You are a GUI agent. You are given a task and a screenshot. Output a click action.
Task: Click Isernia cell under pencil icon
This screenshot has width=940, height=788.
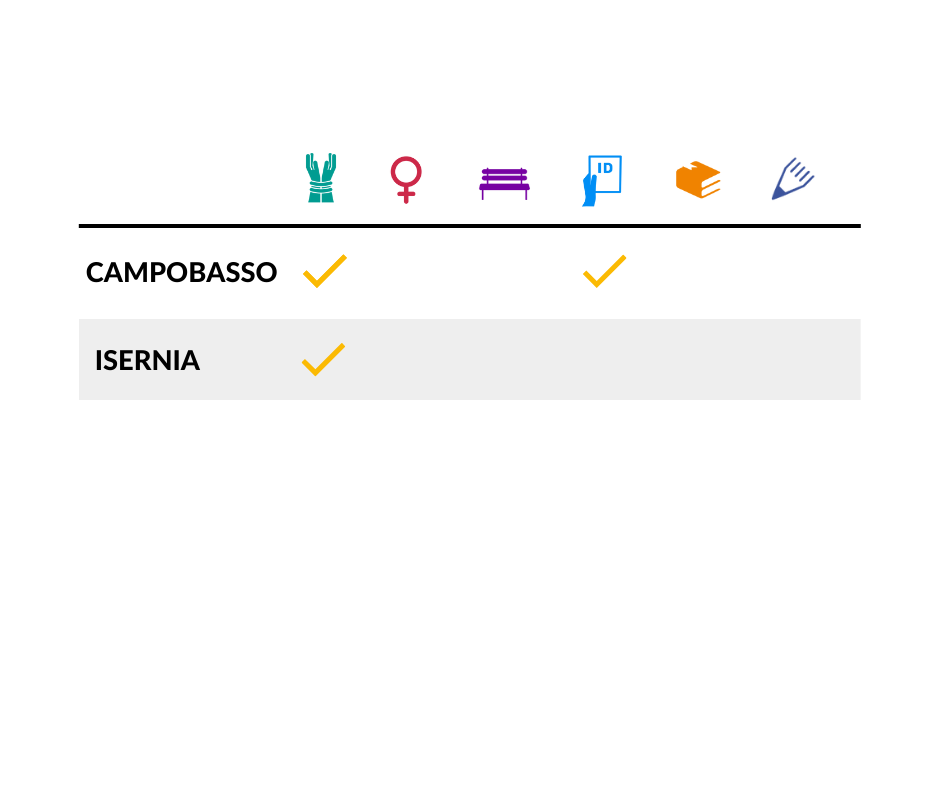[793, 360]
